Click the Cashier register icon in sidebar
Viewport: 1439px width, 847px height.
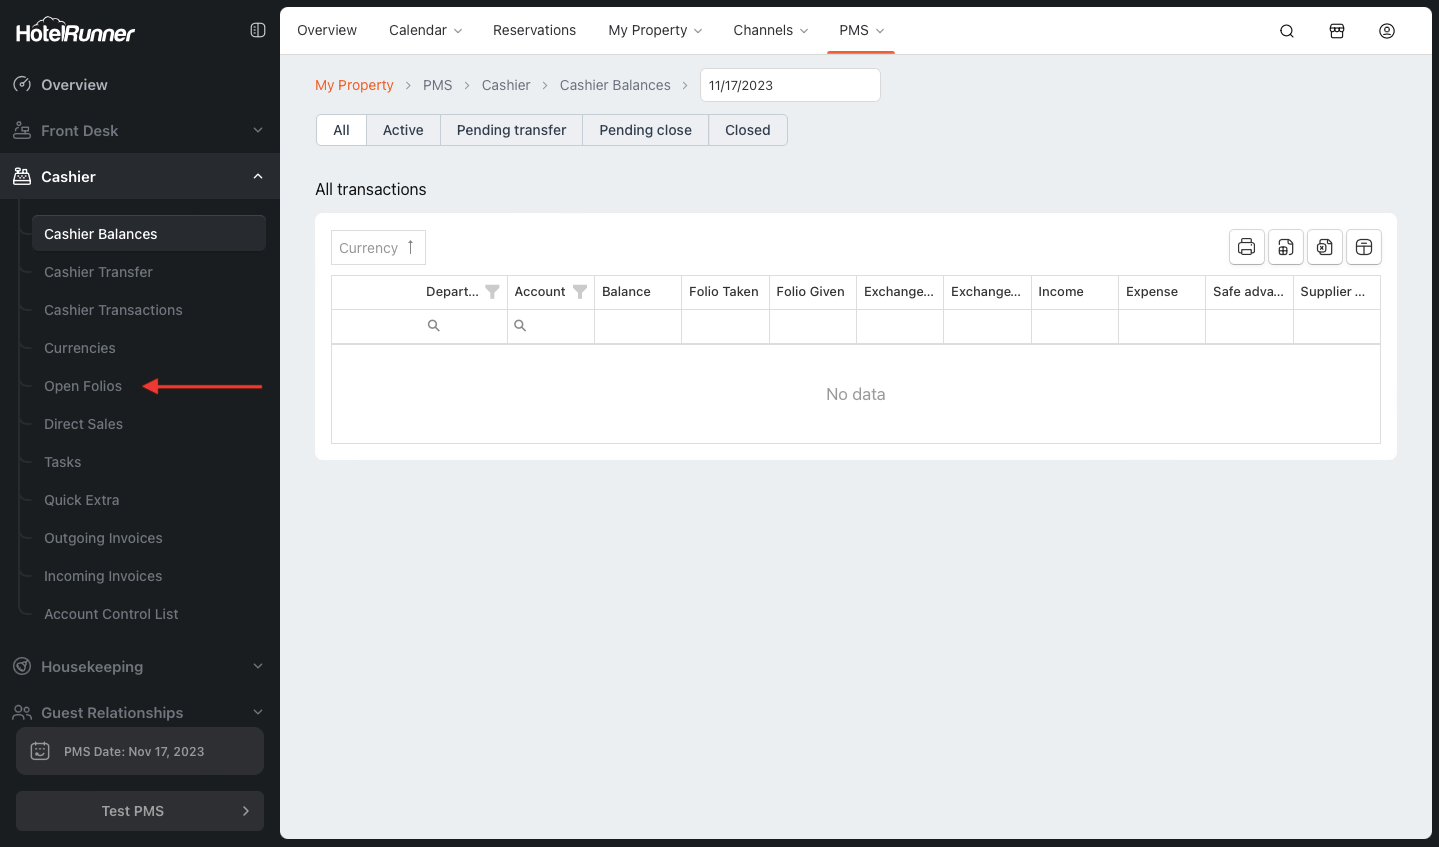coord(22,176)
